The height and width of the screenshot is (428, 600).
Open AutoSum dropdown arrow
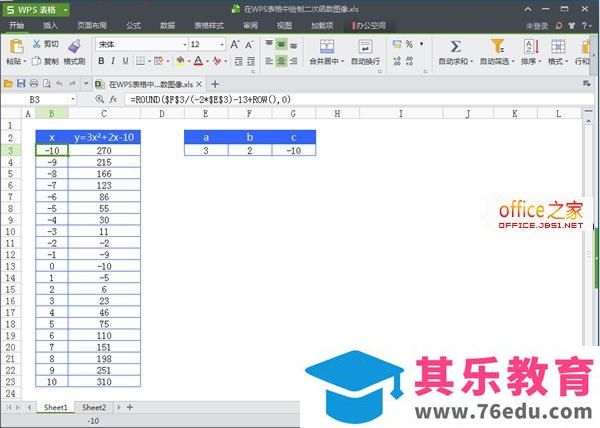pyautogui.click(x=471, y=61)
